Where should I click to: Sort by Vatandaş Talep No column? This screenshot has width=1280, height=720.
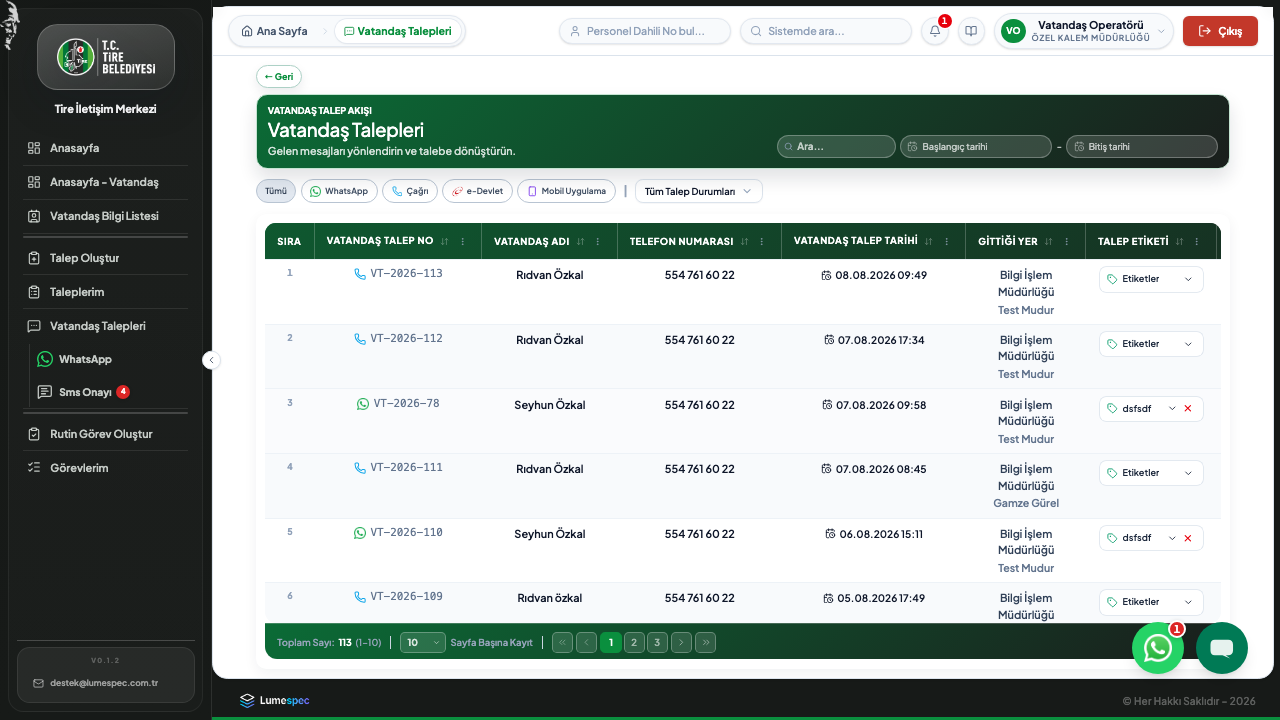pyautogui.click(x=444, y=241)
